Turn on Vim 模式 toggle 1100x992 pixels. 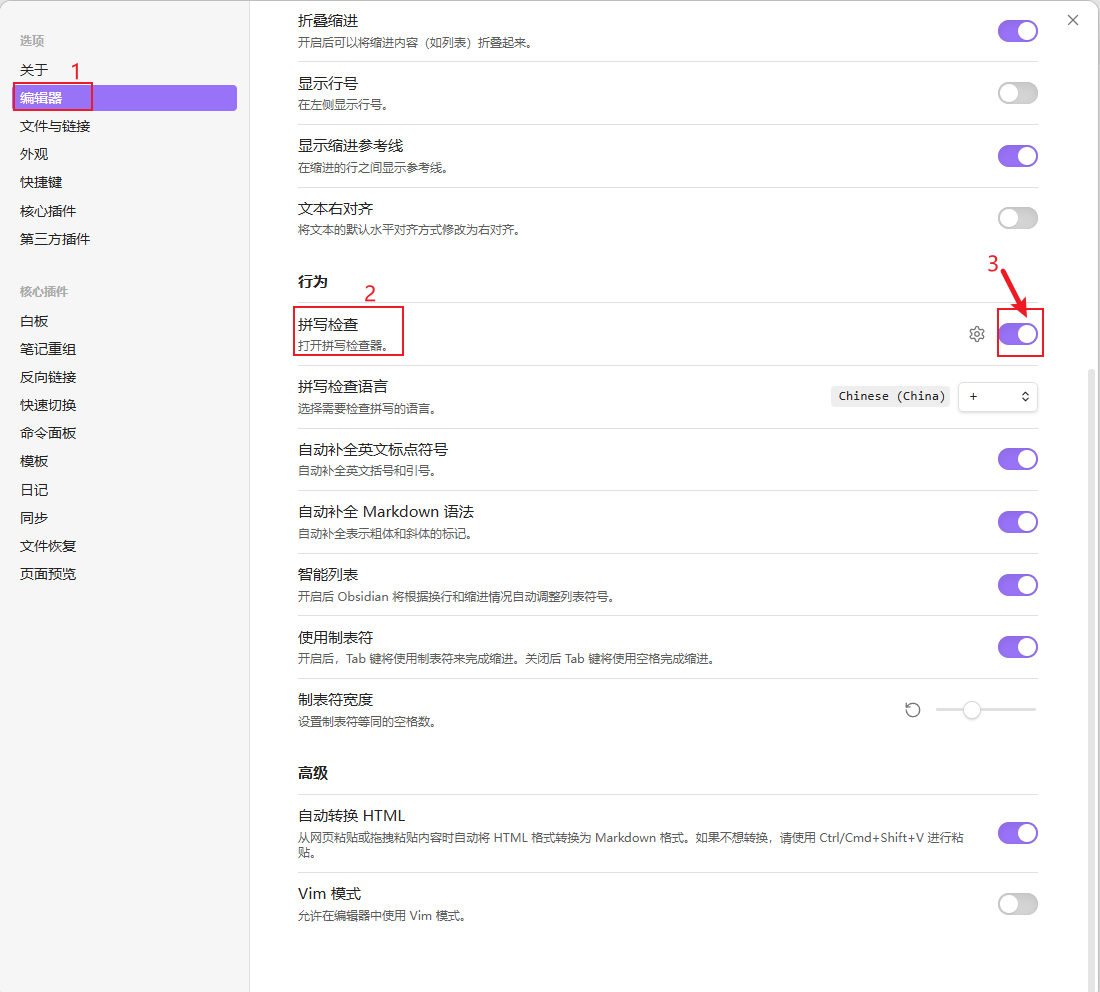tap(1018, 904)
